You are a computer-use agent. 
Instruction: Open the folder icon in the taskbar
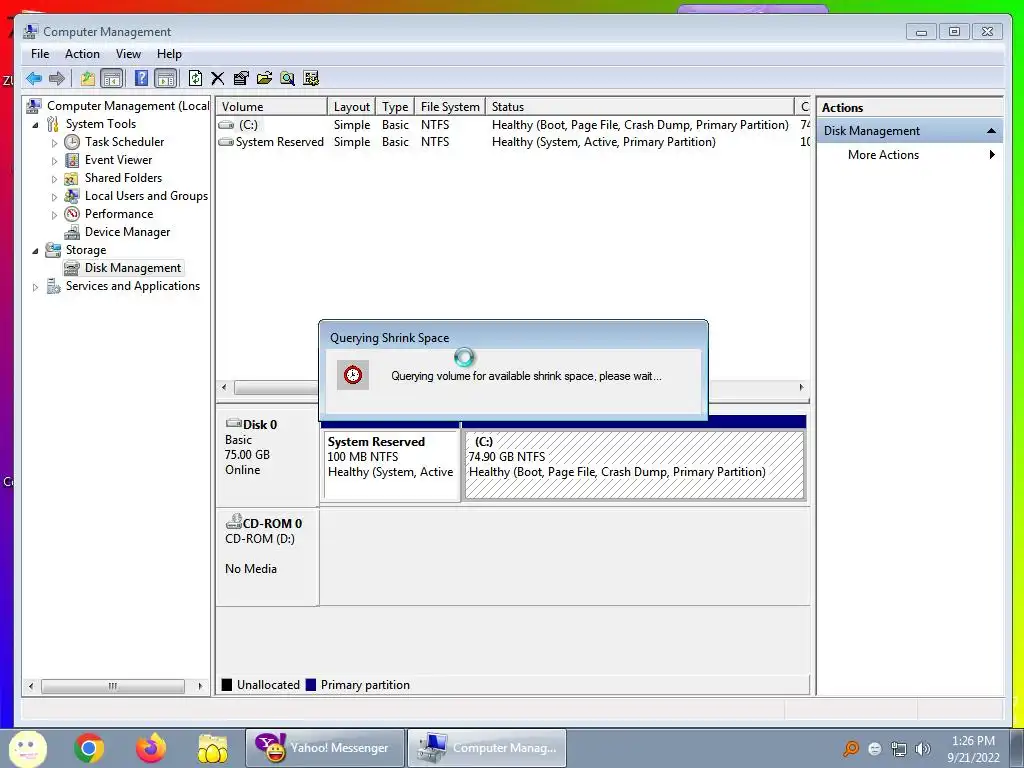click(213, 748)
